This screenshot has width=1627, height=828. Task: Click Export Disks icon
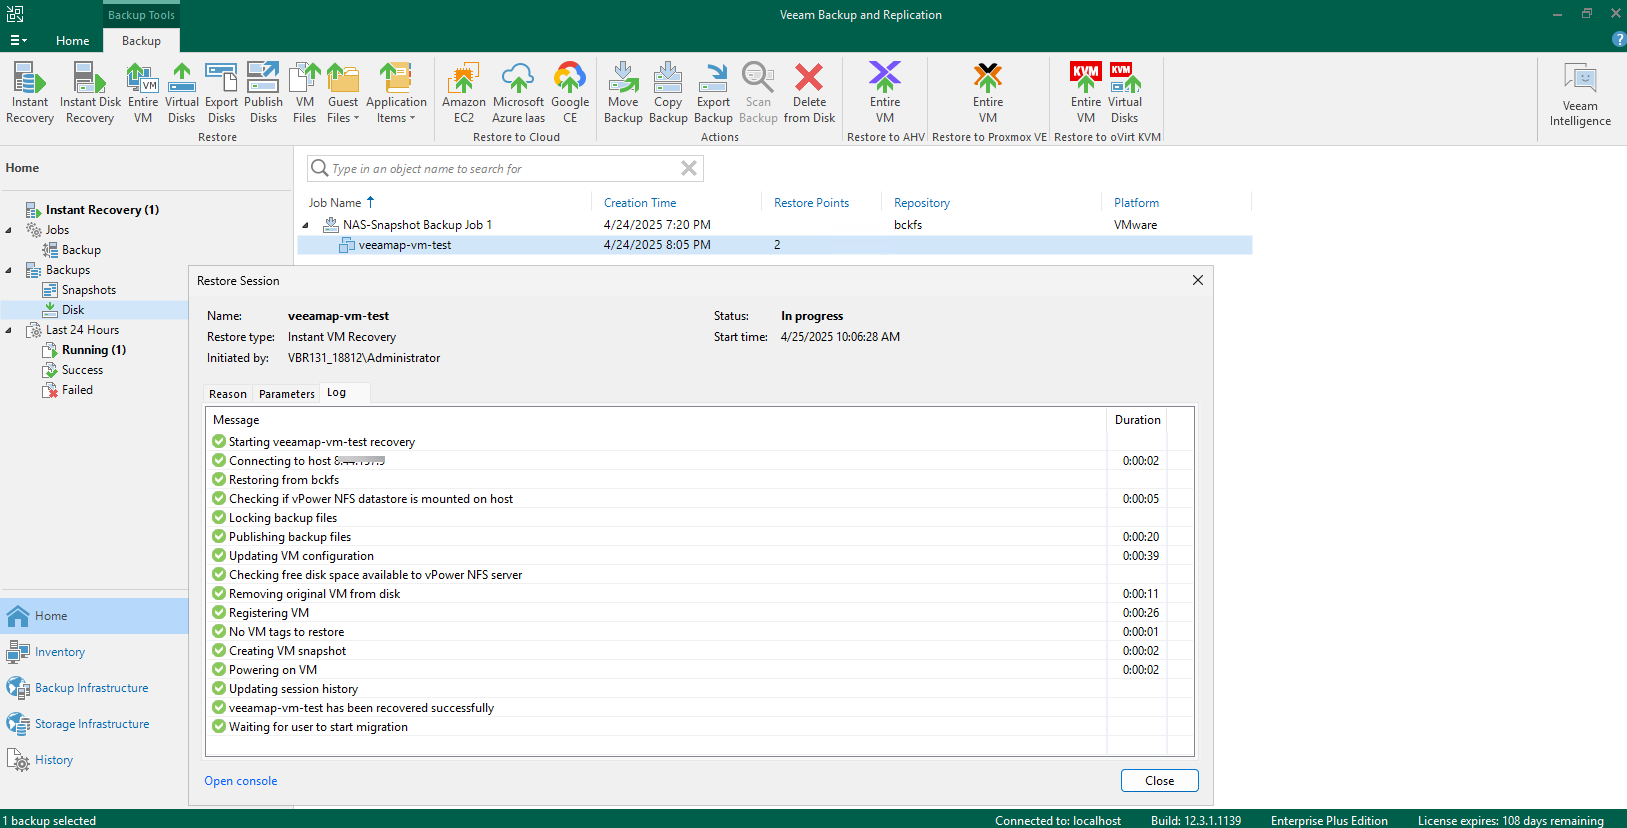tap(221, 93)
